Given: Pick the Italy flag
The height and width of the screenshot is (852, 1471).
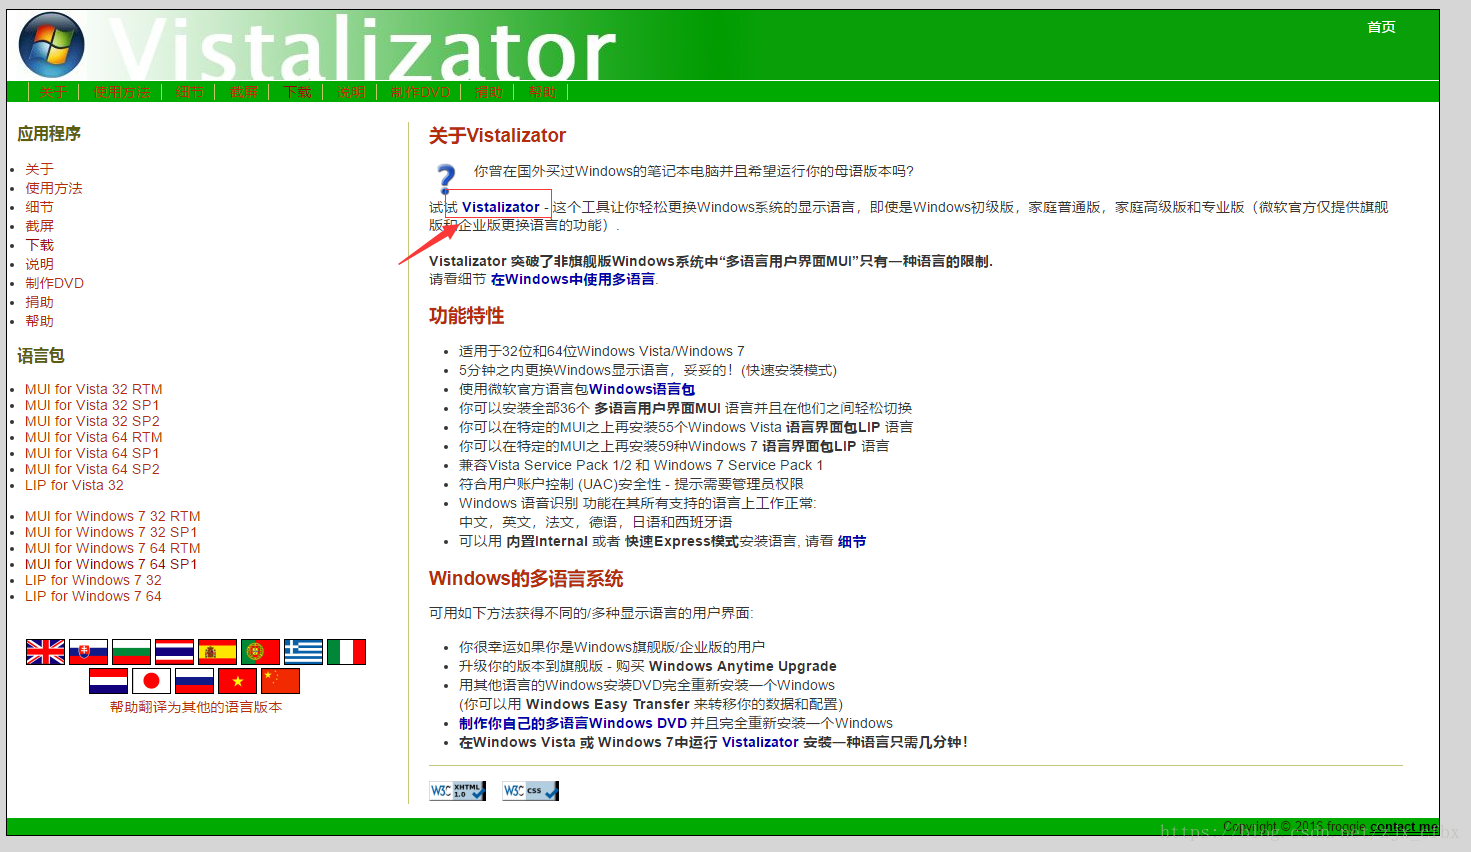Looking at the screenshot, I should (346, 652).
